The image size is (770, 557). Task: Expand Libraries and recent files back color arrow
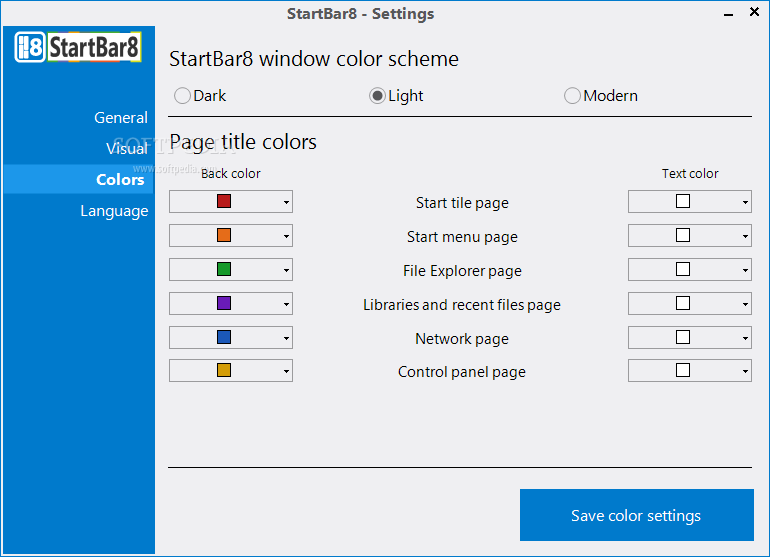click(x=286, y=304)
